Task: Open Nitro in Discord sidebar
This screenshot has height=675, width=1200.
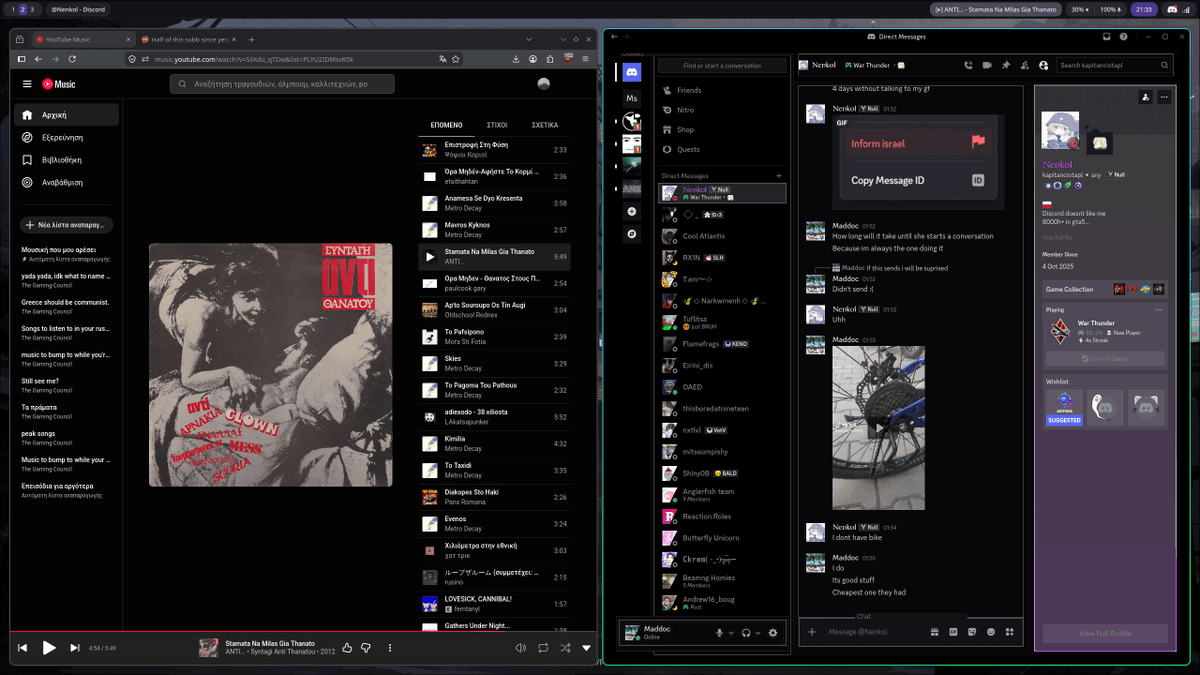Action: (722, 110)
